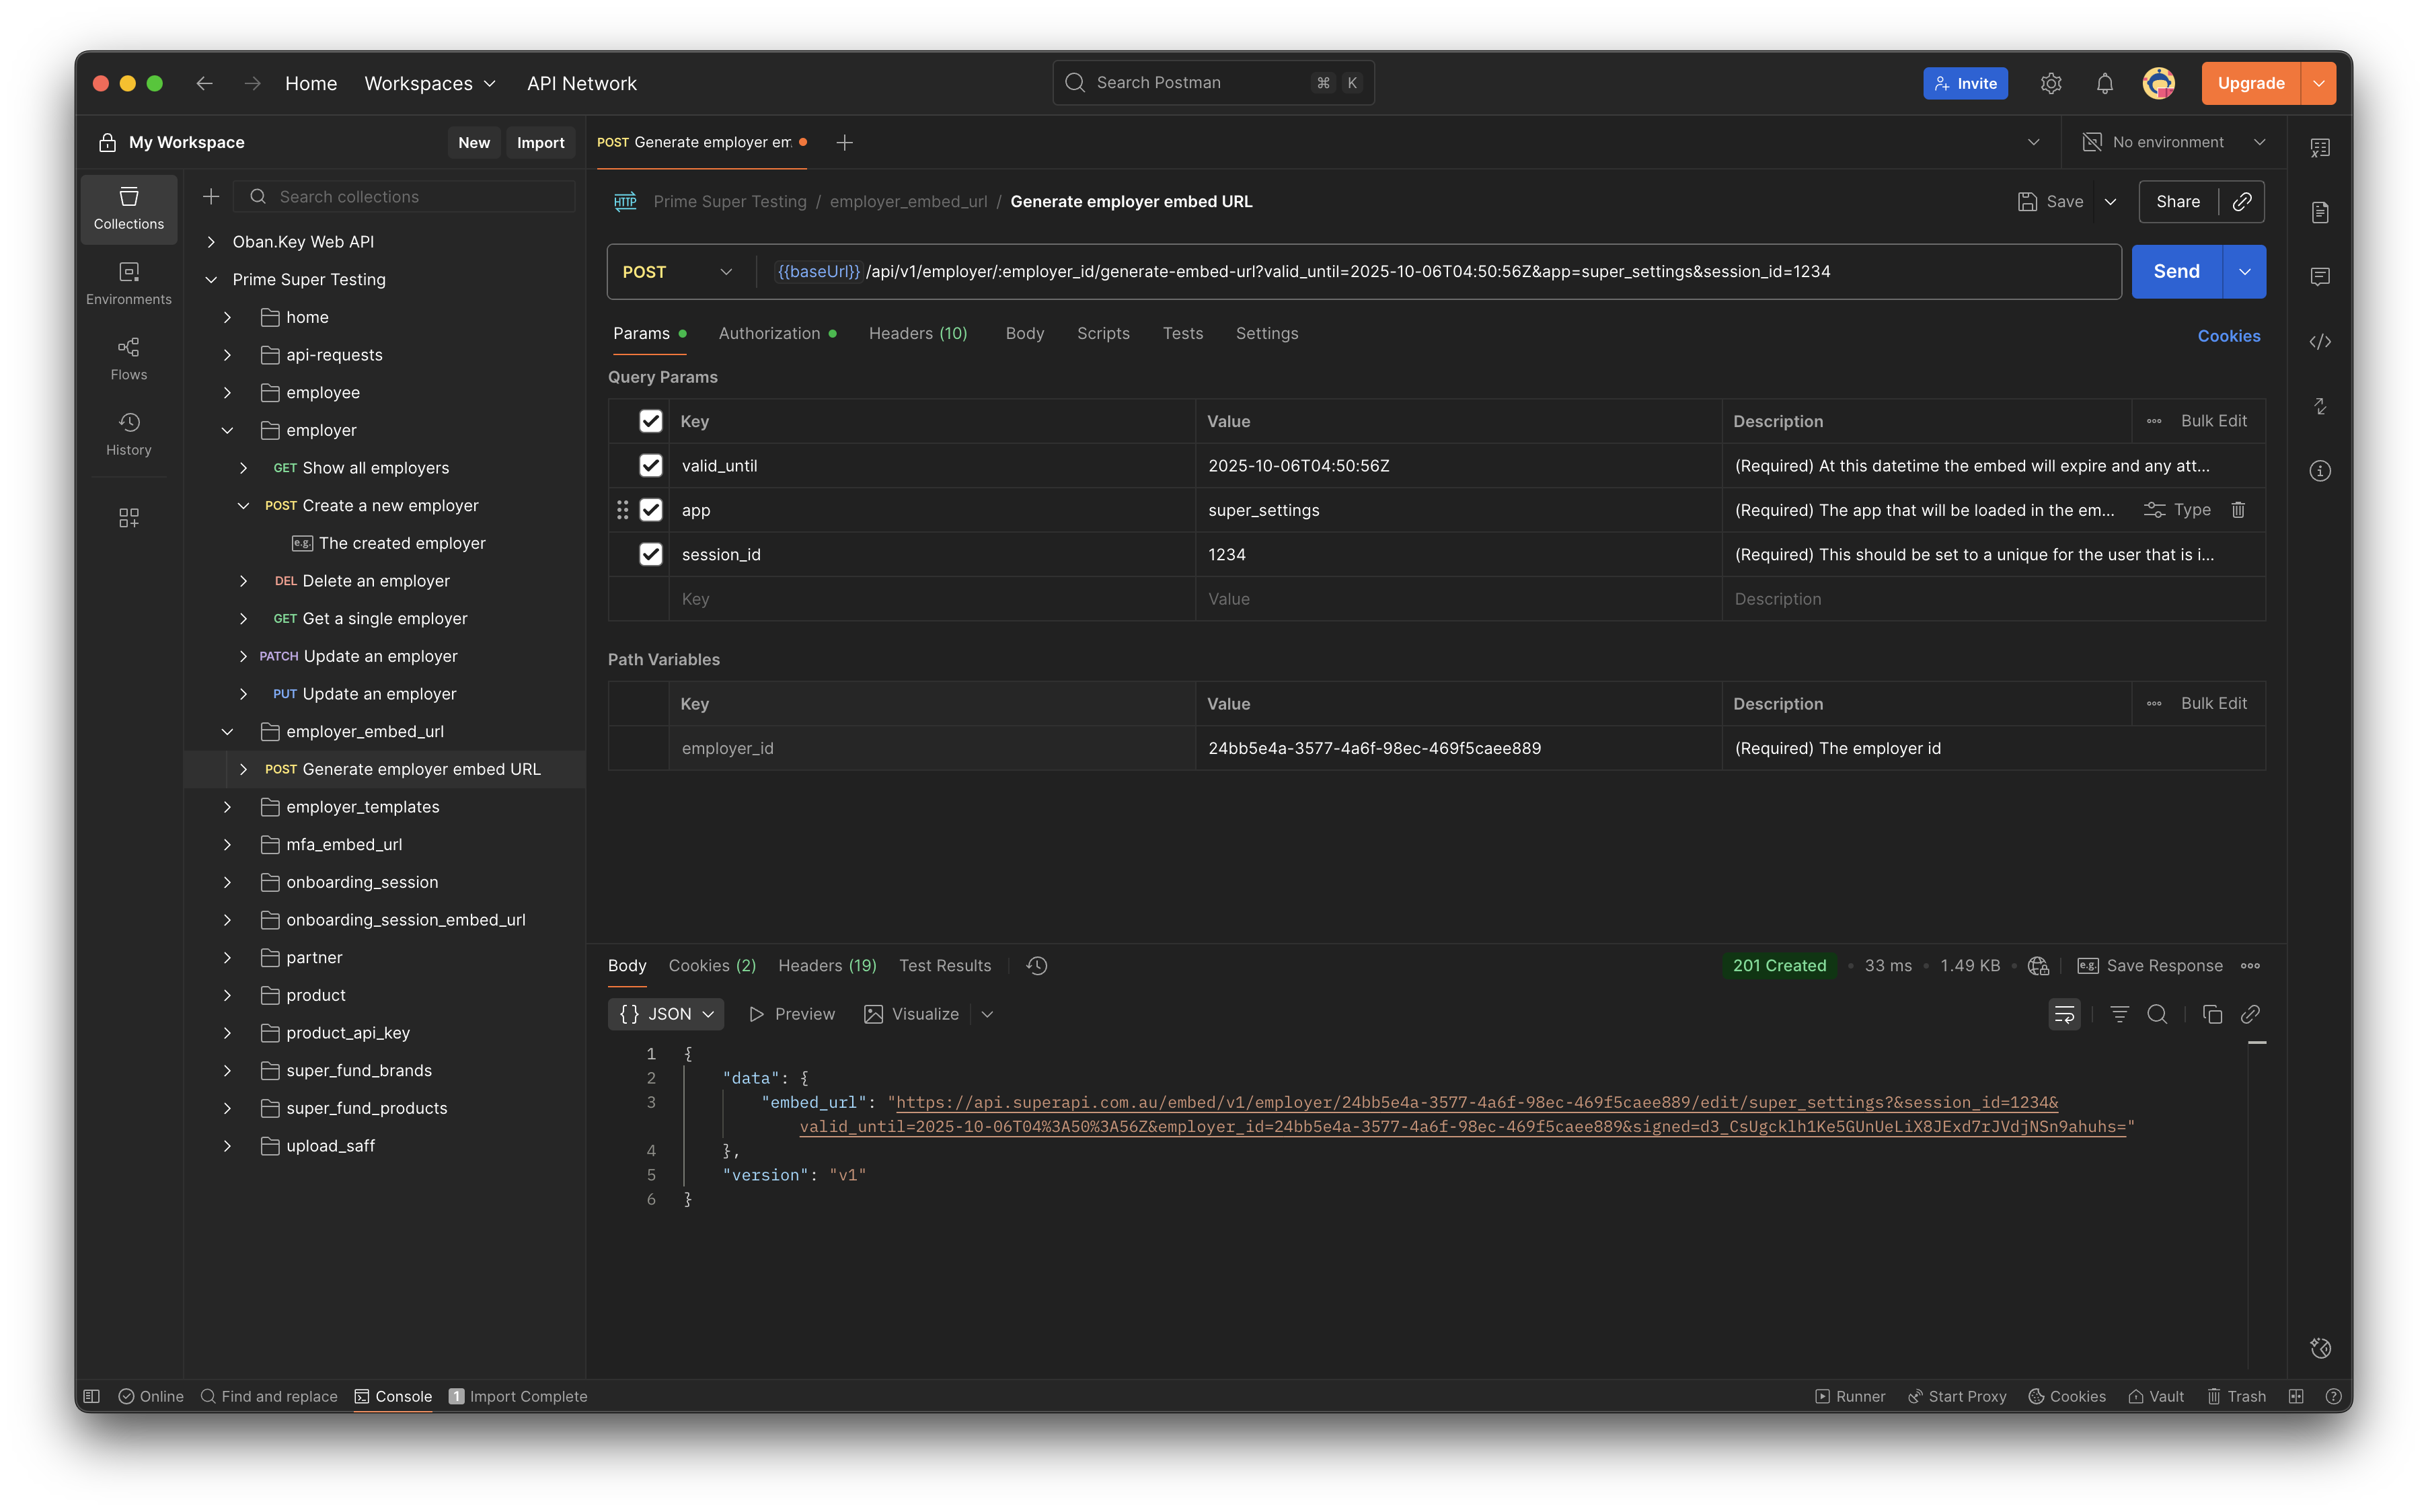The width and height of the screenshot is (2428, 1512).
Task: Delete the app query parameter
Action: (2238, 510)
